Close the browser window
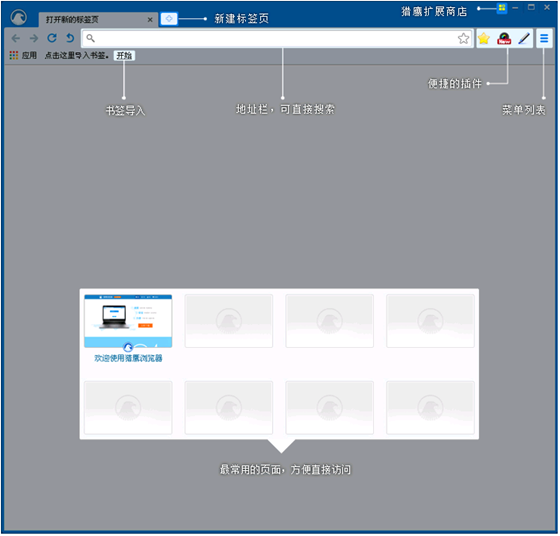This screenshot has height=536, width=560. coord(547,7)
